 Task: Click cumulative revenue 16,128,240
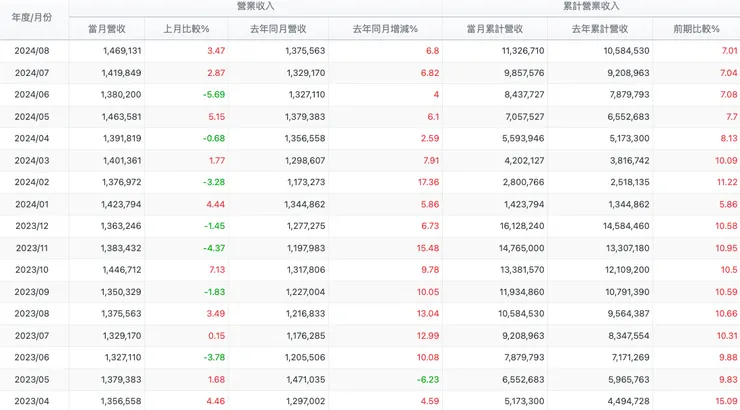522,226
